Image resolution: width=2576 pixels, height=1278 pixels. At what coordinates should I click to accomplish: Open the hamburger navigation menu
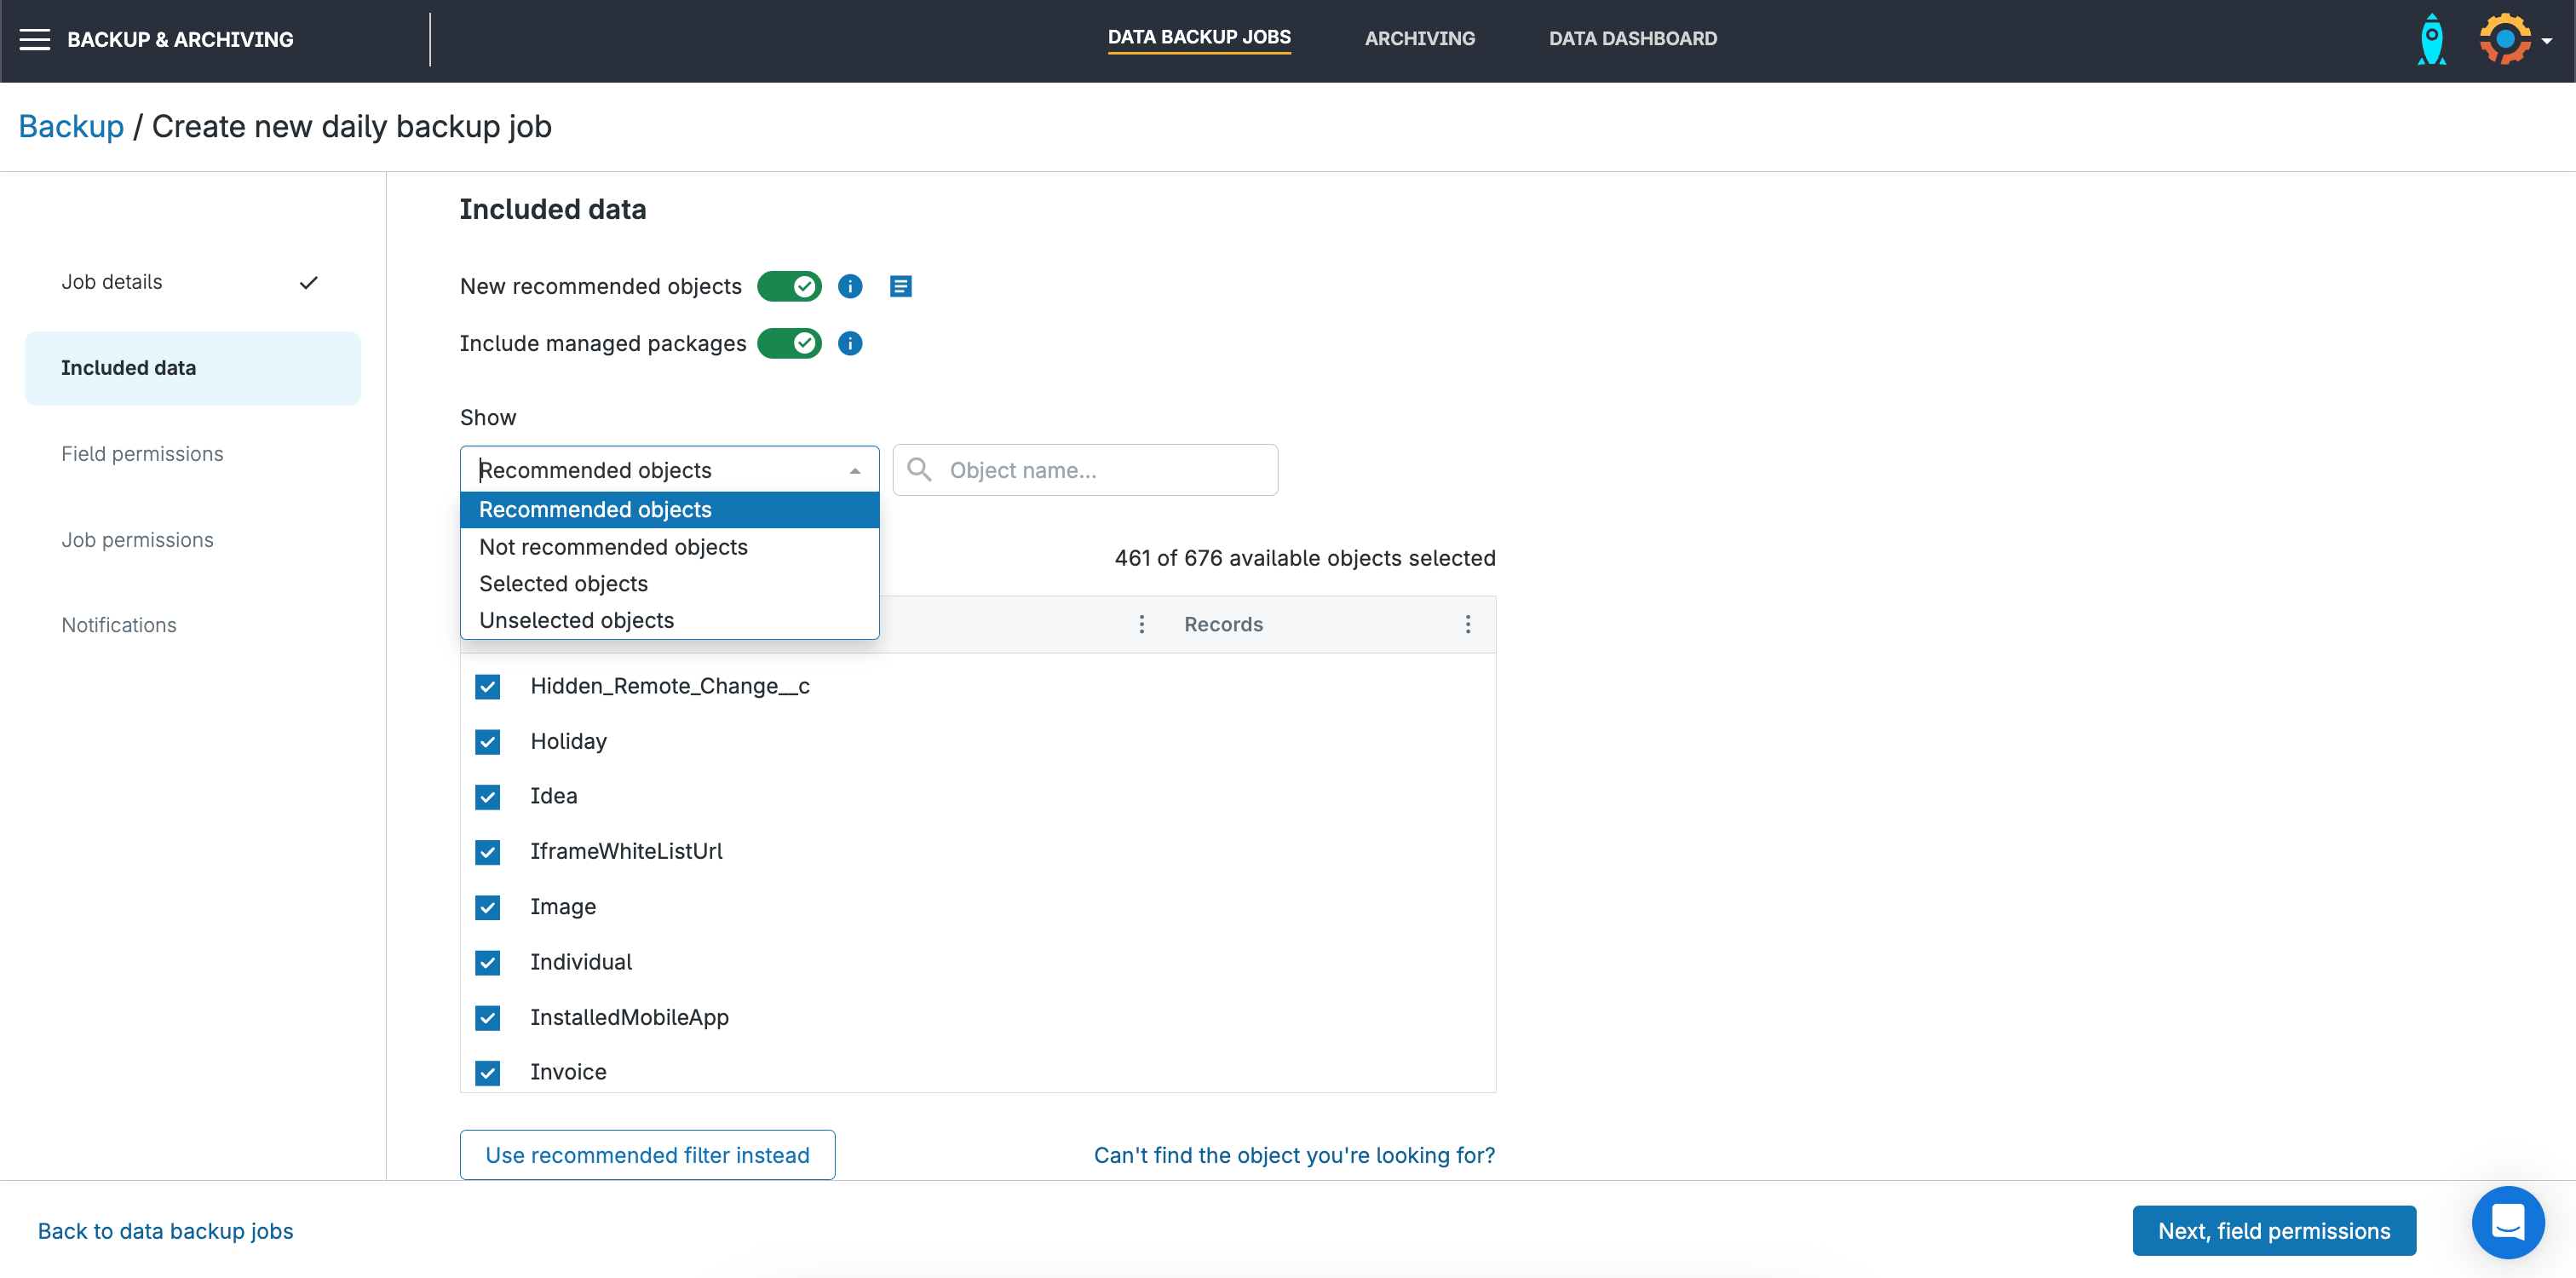(x=35, y=39)
